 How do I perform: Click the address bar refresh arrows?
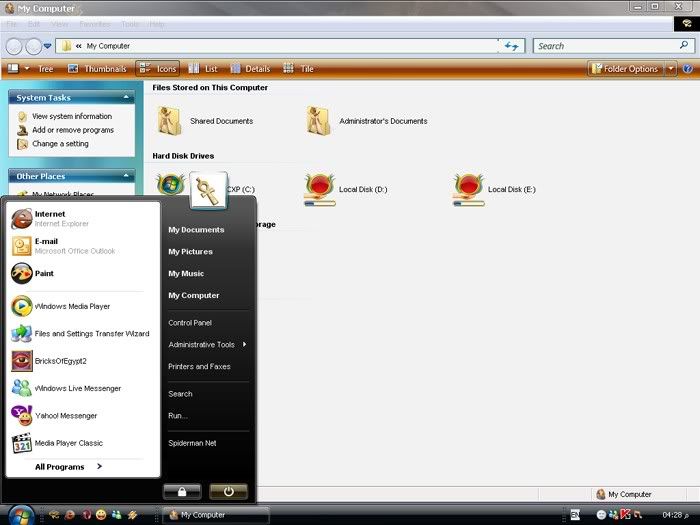512,46
